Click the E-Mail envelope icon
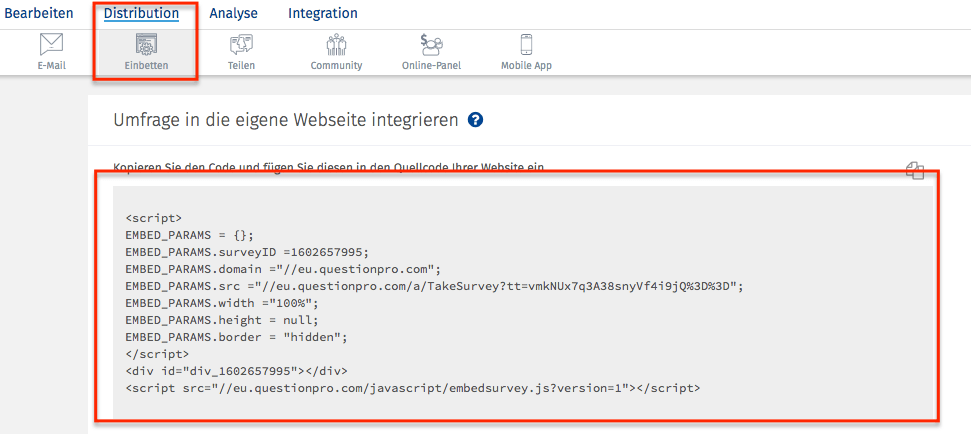Image resolution: width=971 pixels, height=434 pixels. pos(51,45)
